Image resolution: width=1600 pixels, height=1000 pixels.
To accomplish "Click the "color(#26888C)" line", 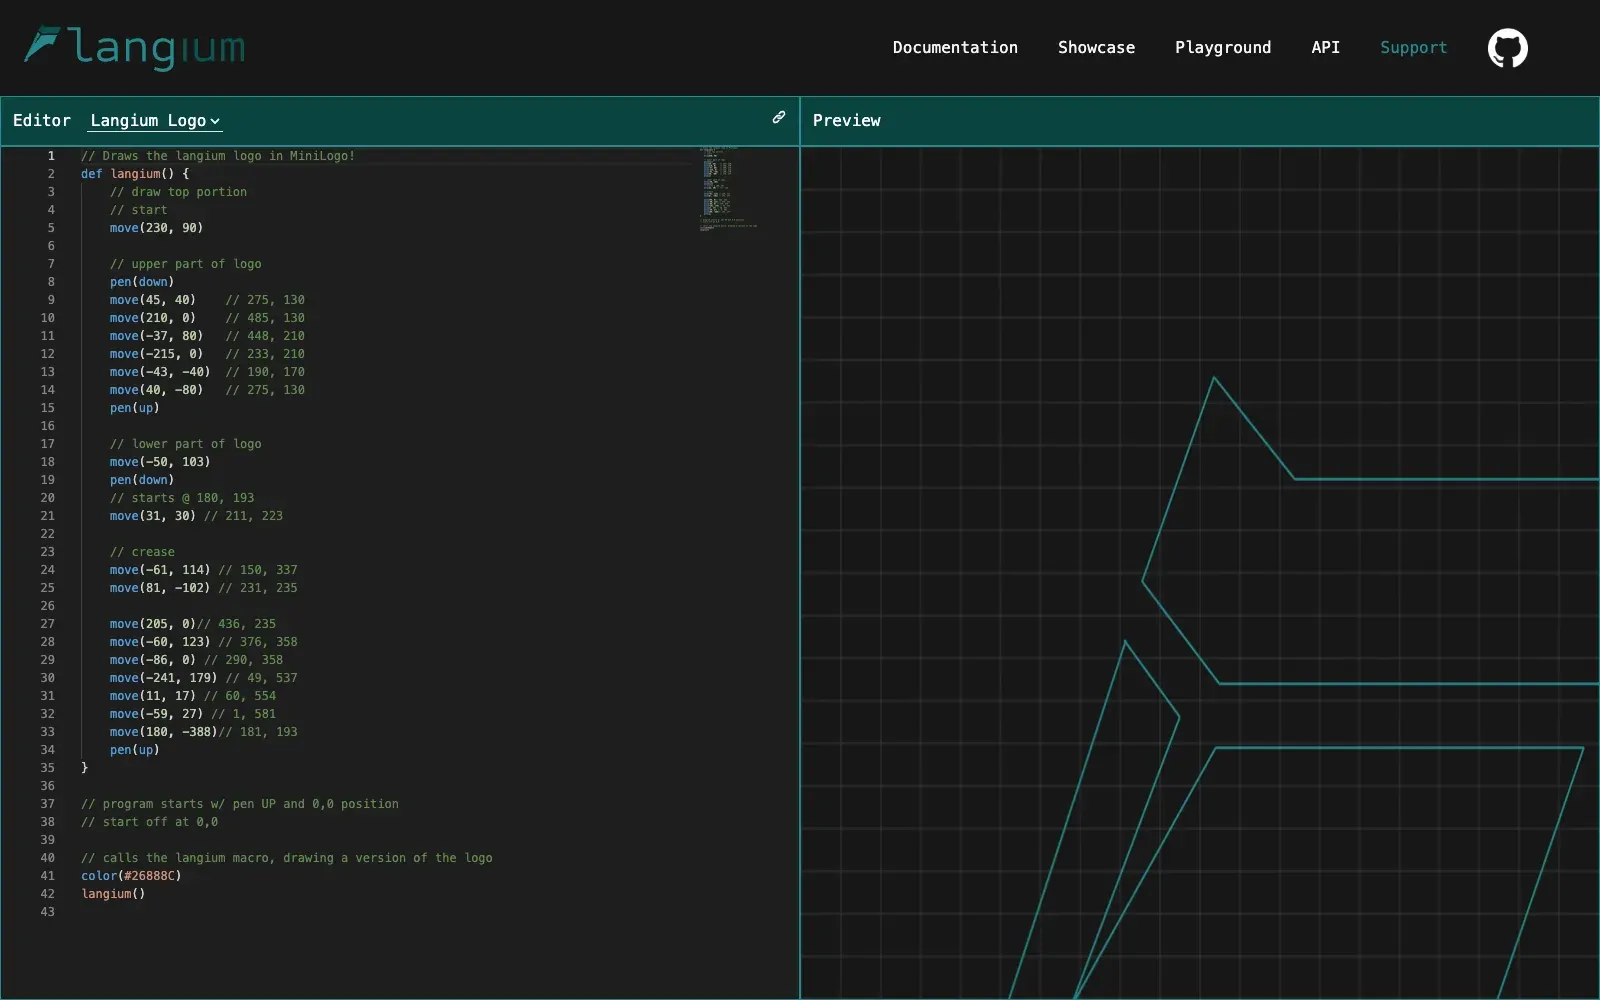I will point(131,876).
